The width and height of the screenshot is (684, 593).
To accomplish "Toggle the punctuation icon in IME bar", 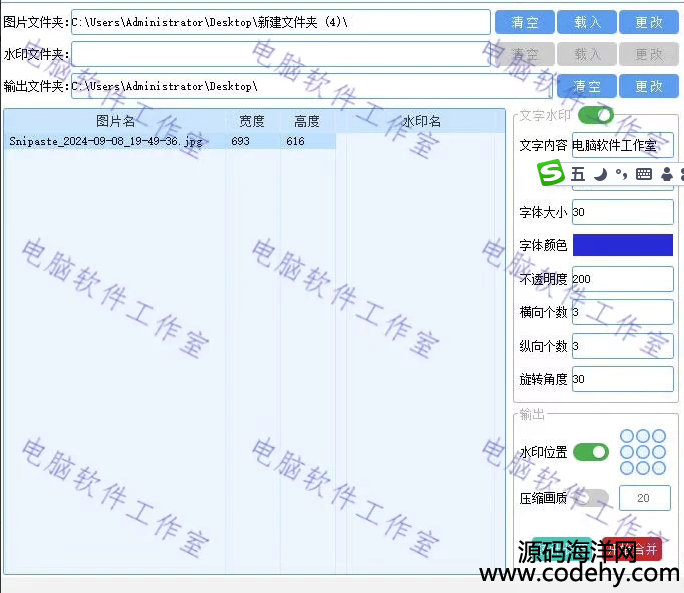I will pyautogui.click(x=621, y=174).
